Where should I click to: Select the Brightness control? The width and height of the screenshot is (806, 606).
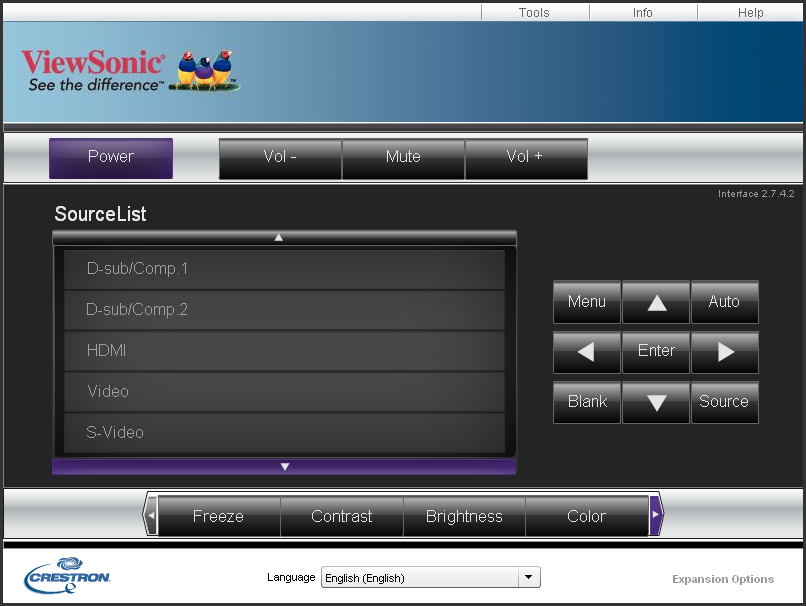click(464, 516)
